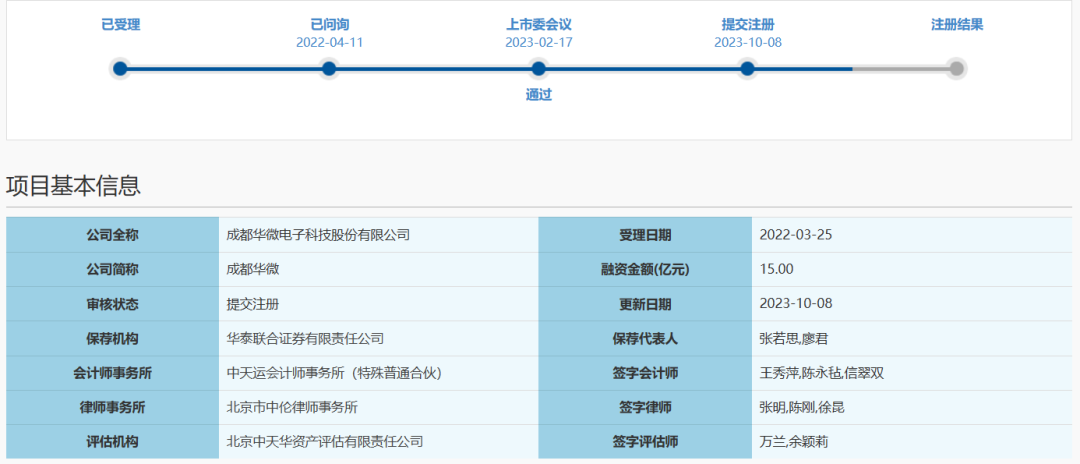Select the 注册结果 stage label
Image resolution: width=1080 pixels, height=464 pixels.
[957, 25]
